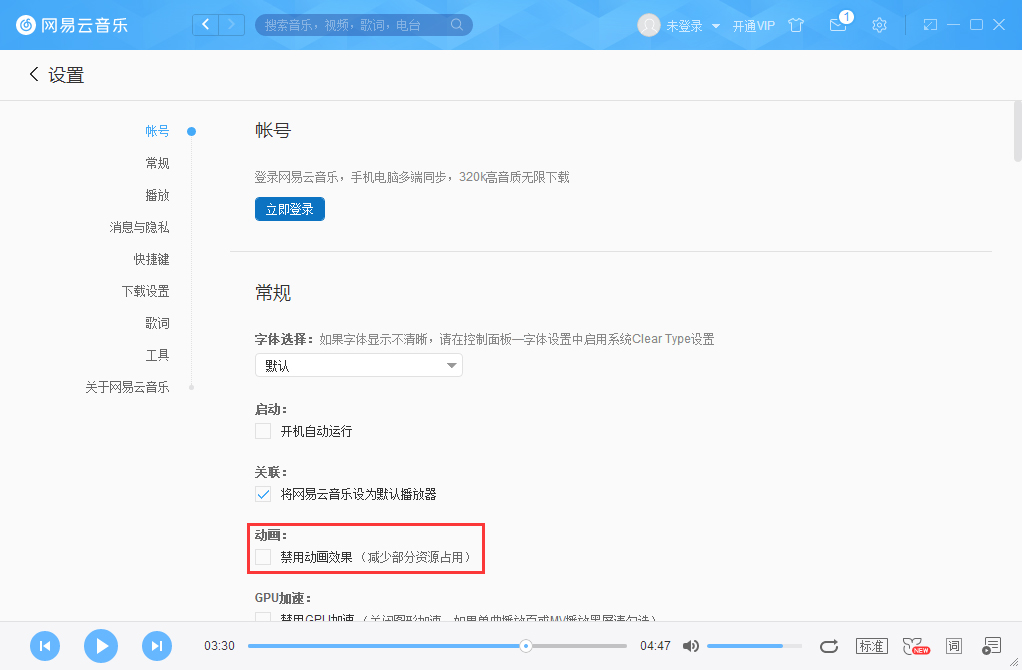This screenshot has height=670, width=1022.
Task: Change the loop playback mode
Action: [x=829, y=646]
